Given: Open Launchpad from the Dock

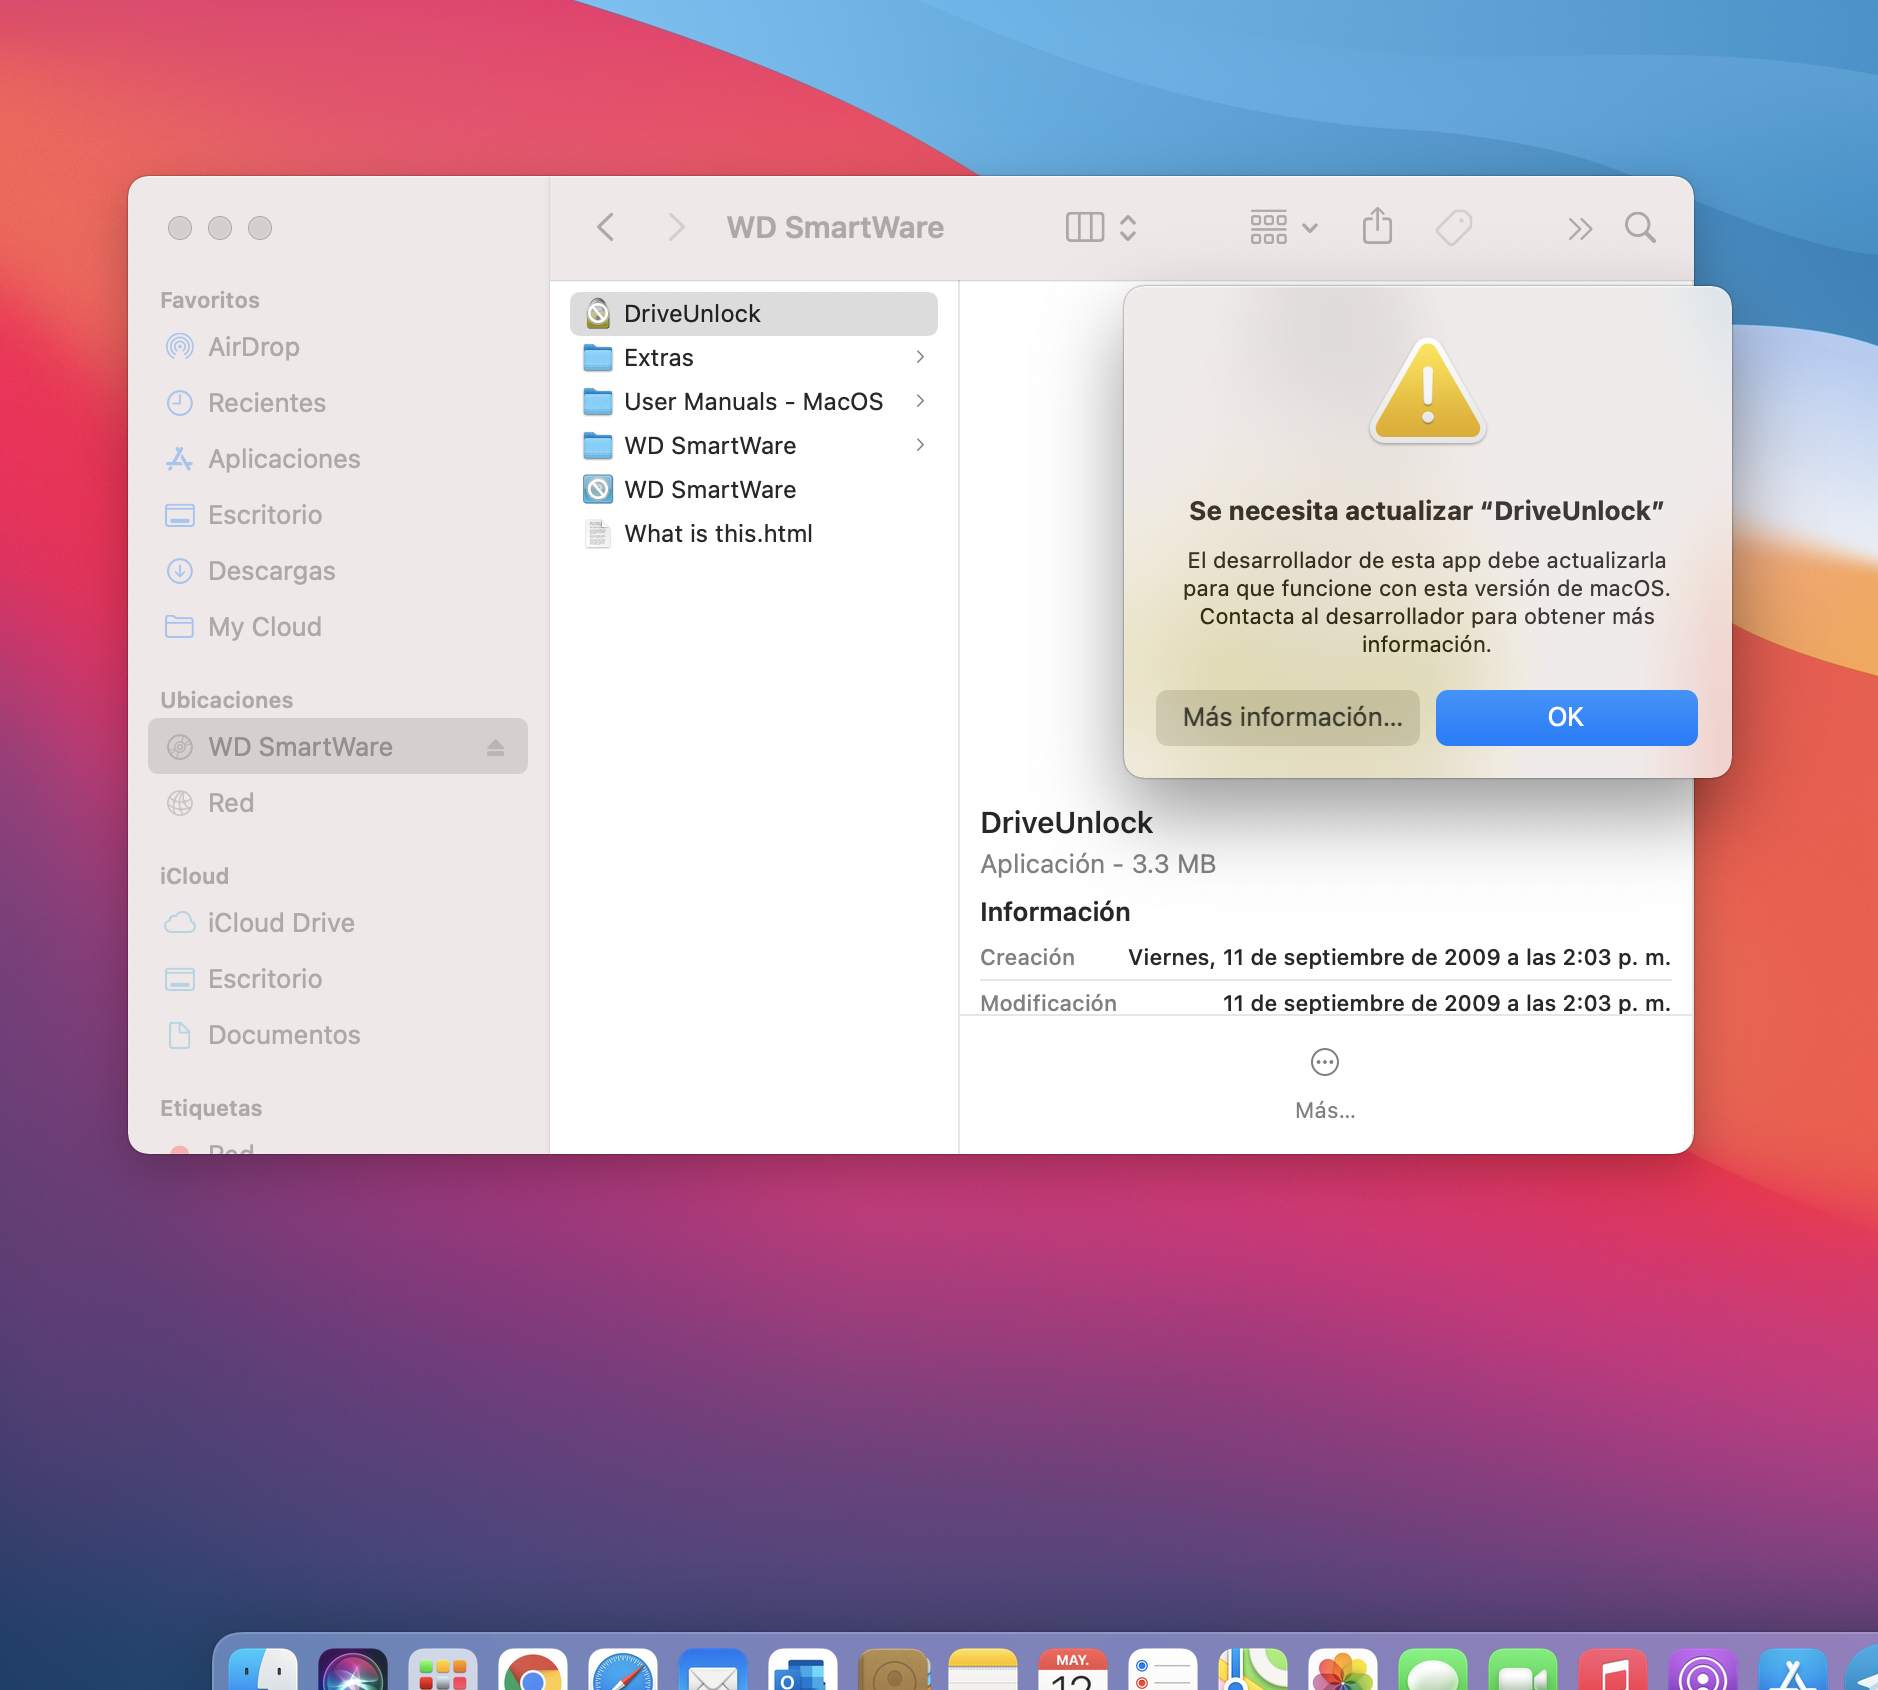Looking at the screenshot, I should point(443,1670).
